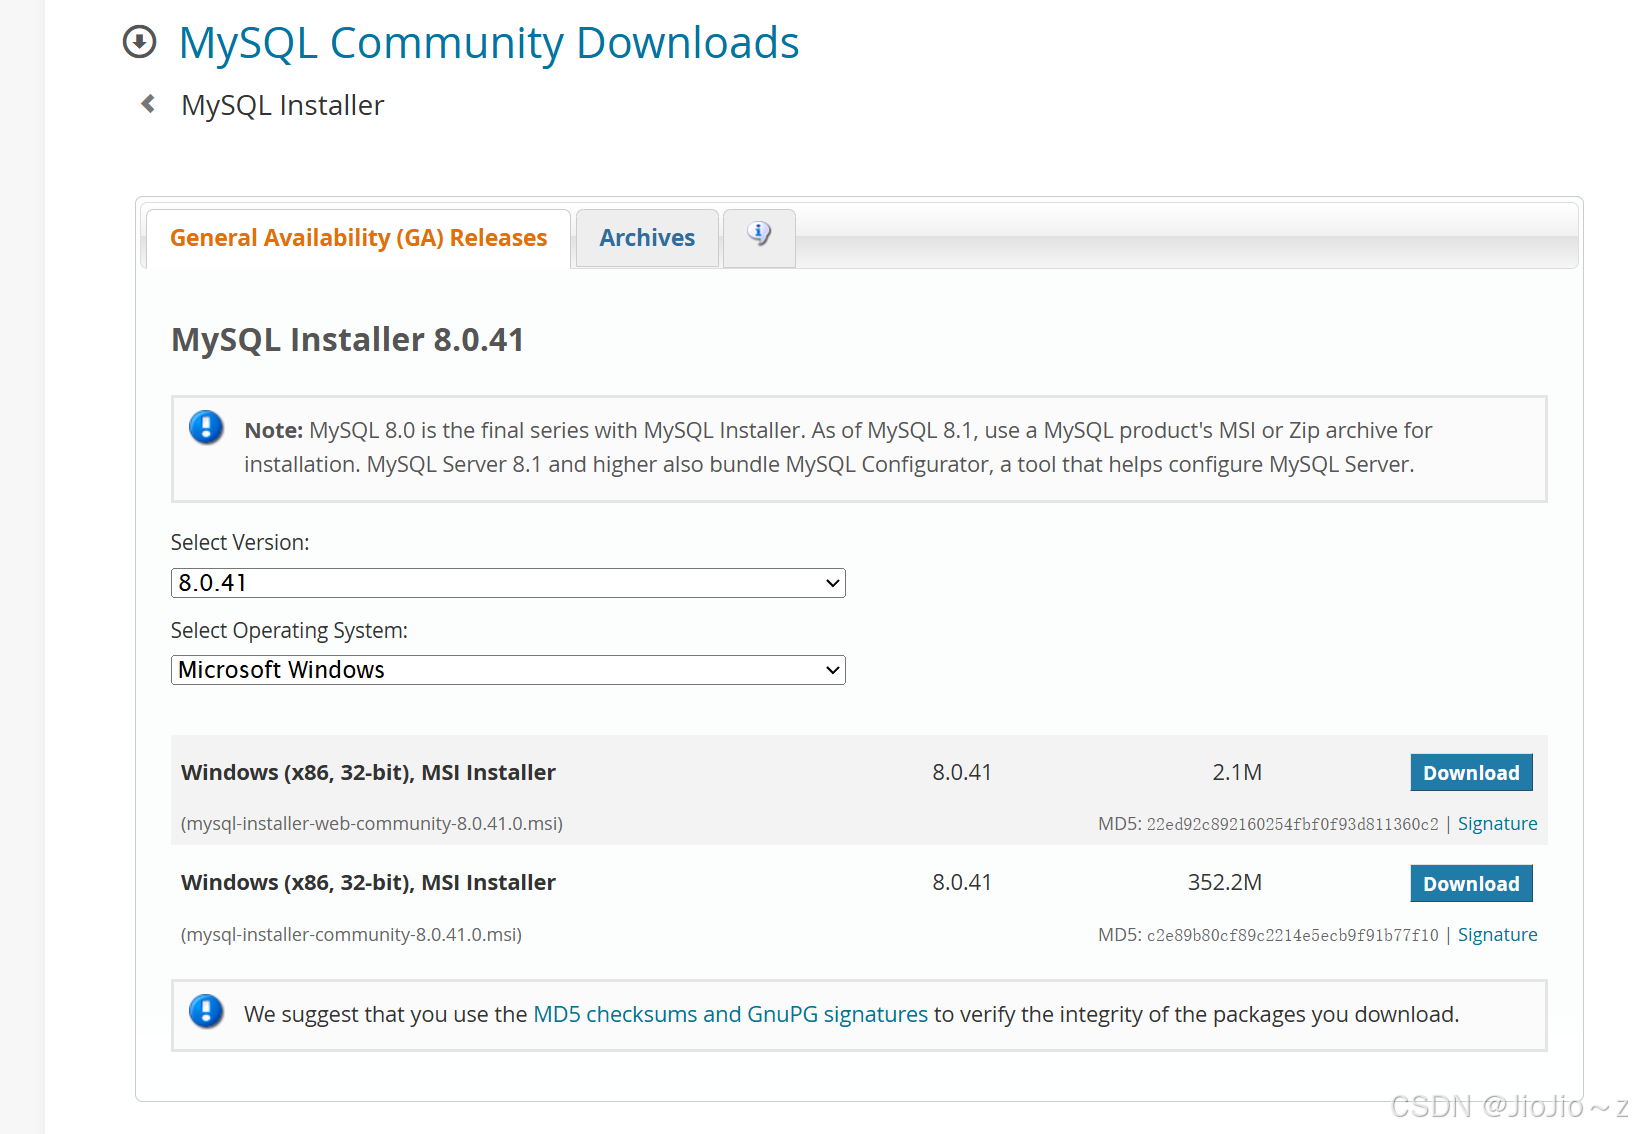Select MD5 hash c2e89b80cf89c2214e5ecb9f91b77f10
This screenshot has height=1134, width=1632.
click(x=1292, y=936)
